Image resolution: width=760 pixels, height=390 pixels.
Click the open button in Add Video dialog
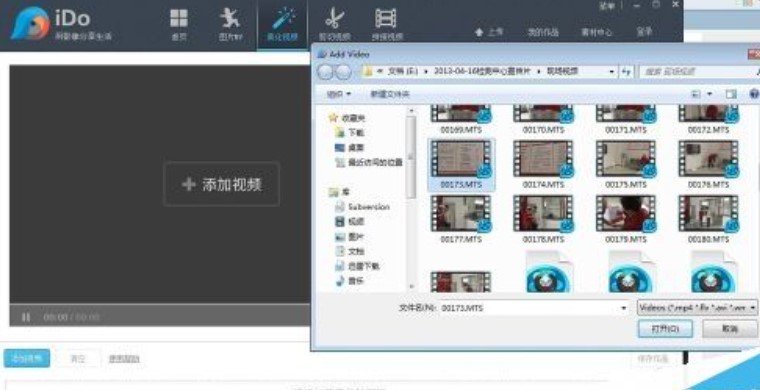click(x=665, y=329)
